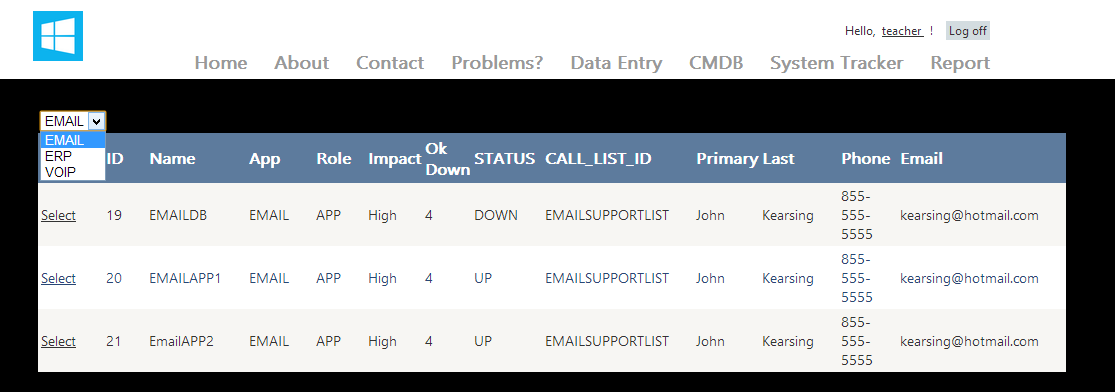1115x392 pixels.
Task: Open the Report menu item
Action: (960, 63)
